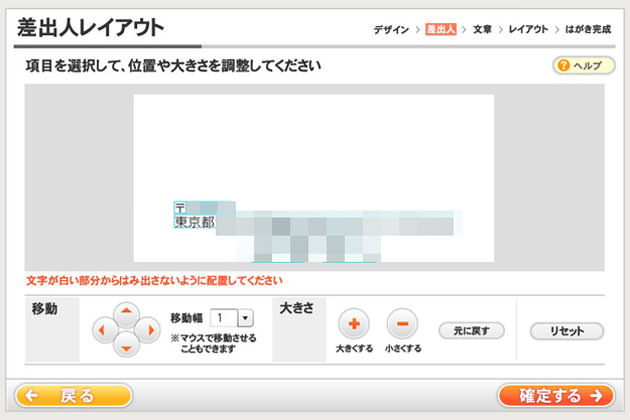Click the リセット button
This screenshot has width=630, height=420.
pyautogui.click(x=567, y=331)
